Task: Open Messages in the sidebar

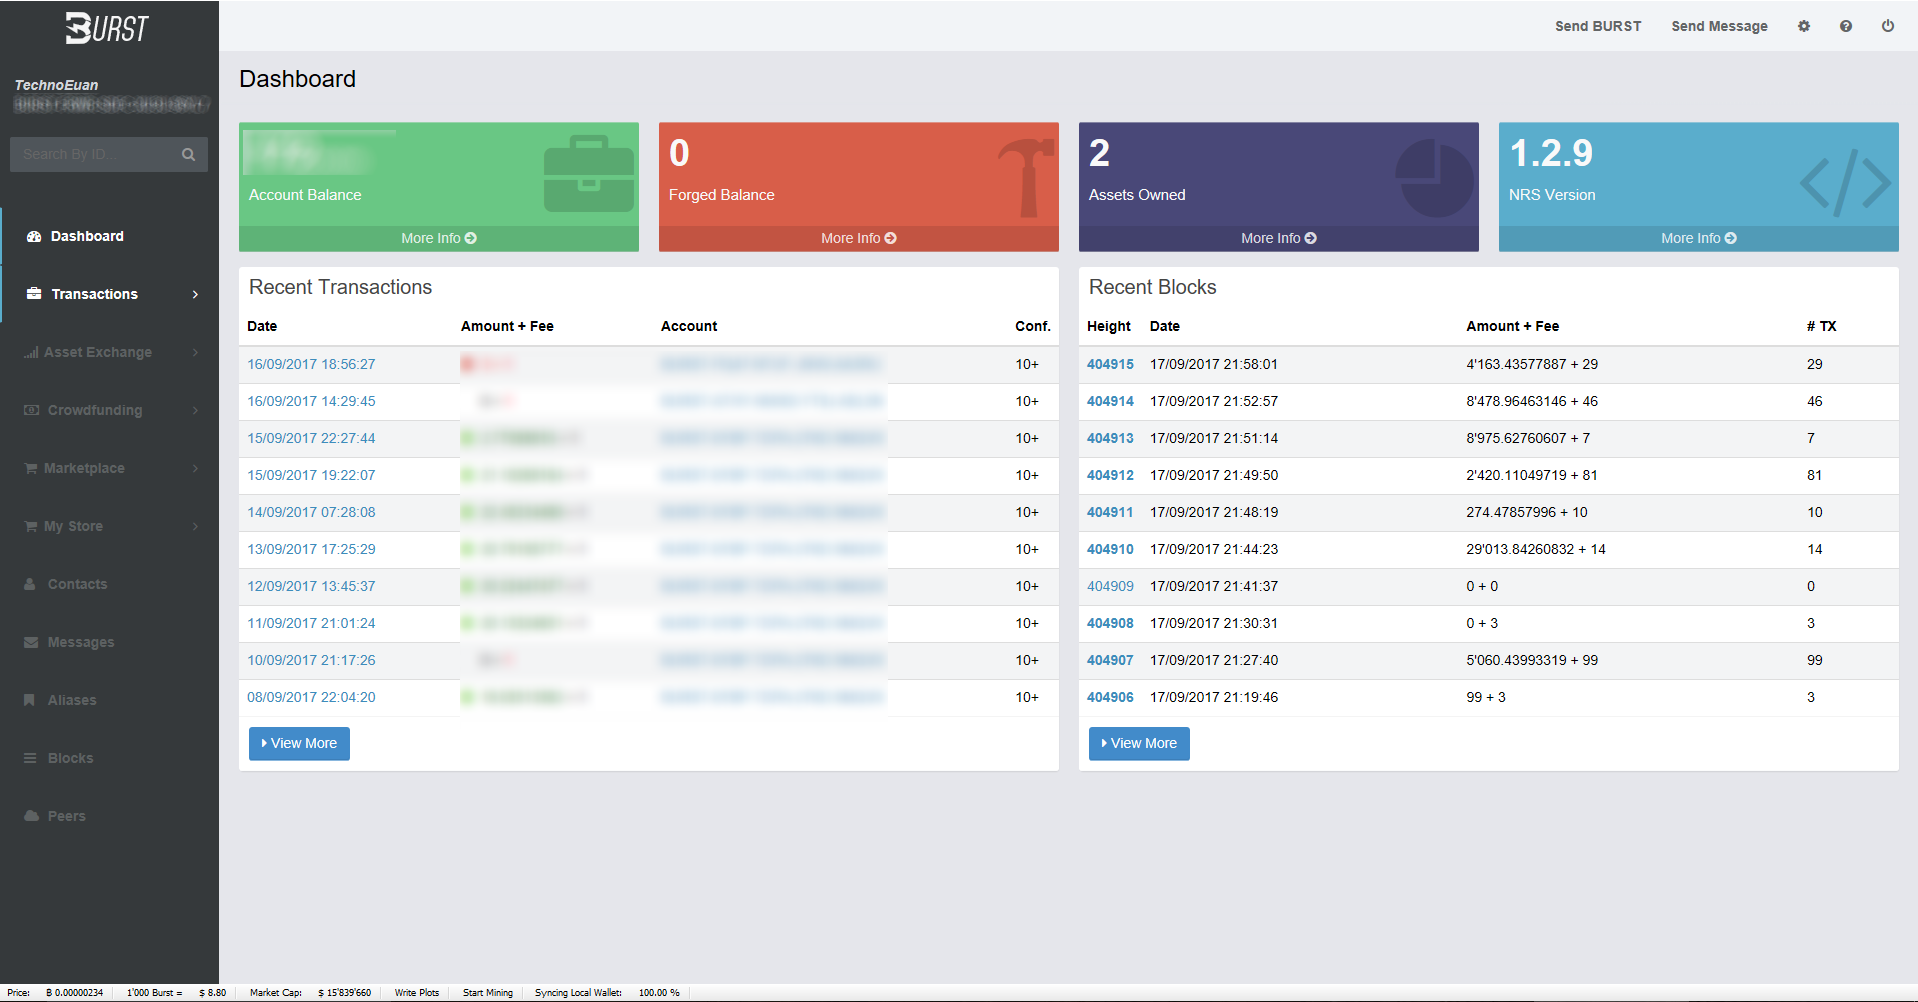Action: [109, 642]
